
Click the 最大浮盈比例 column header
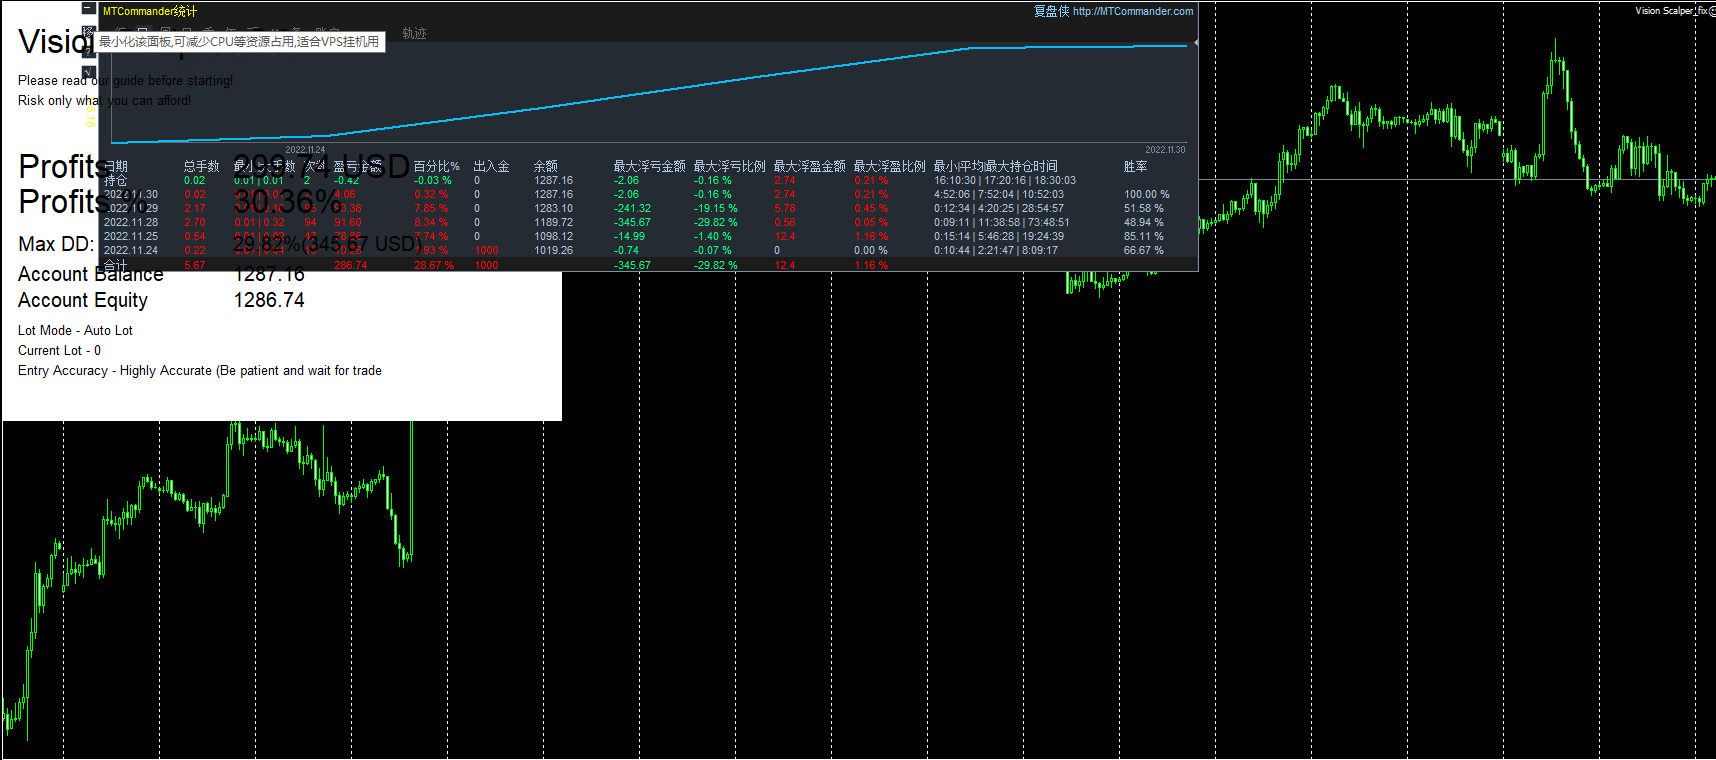[x=890, y=166]
